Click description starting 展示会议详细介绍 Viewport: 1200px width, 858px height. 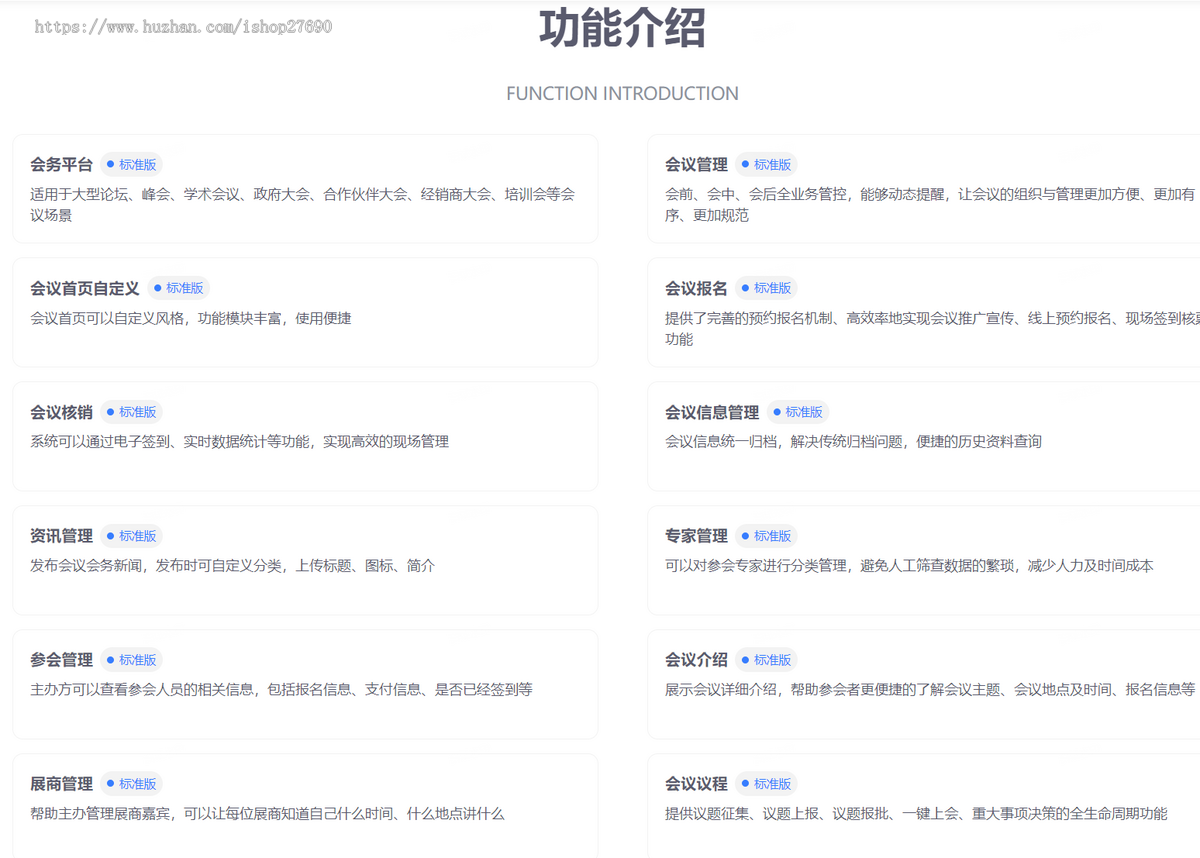click(930, 689)
